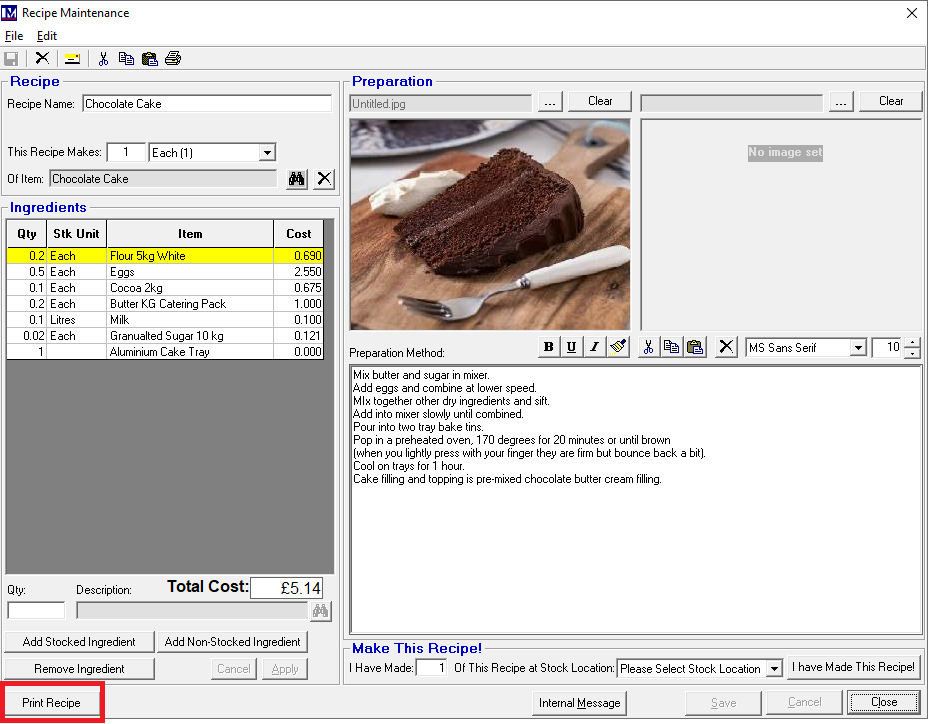Toggle bold formatting for preparation text
This screenshot has height=724, width=929.
tap(548, 347)
